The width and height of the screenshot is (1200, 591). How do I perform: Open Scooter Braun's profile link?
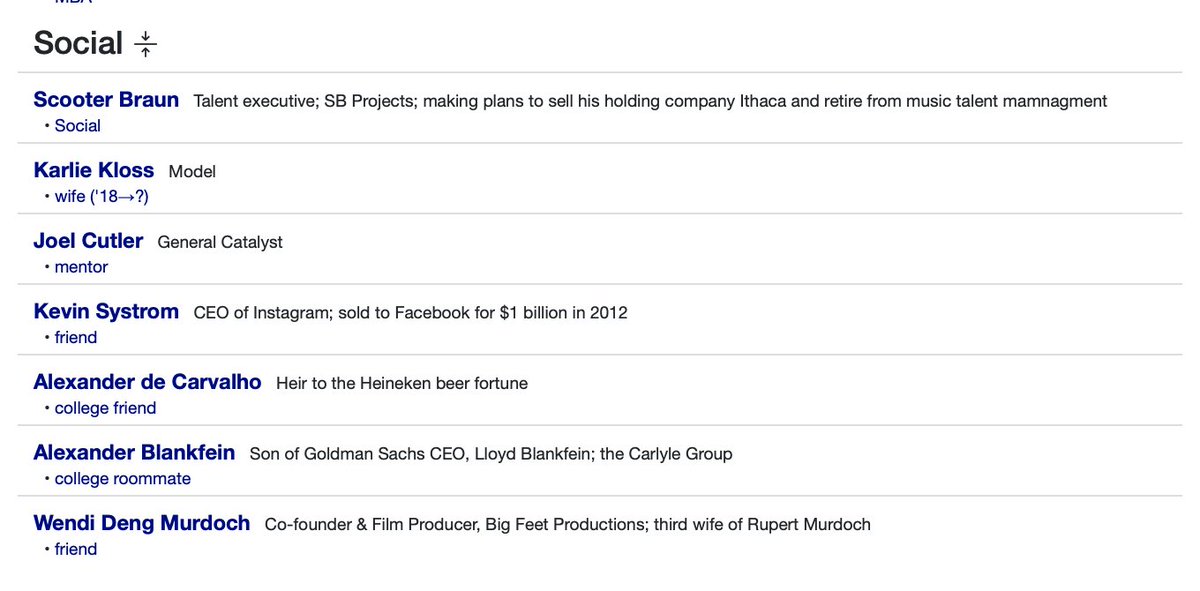point(106,100)
